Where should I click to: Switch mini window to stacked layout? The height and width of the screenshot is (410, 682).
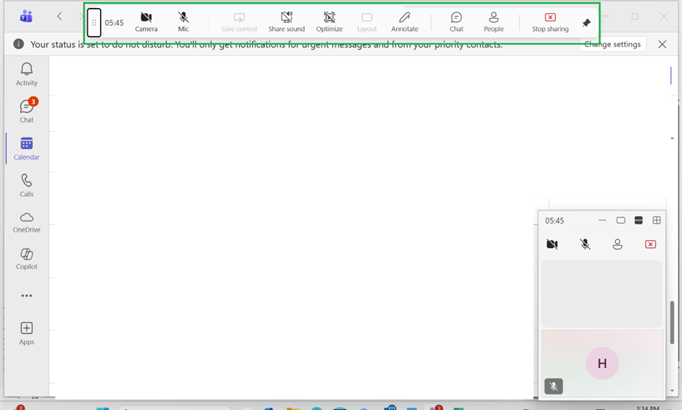(639, 220)
